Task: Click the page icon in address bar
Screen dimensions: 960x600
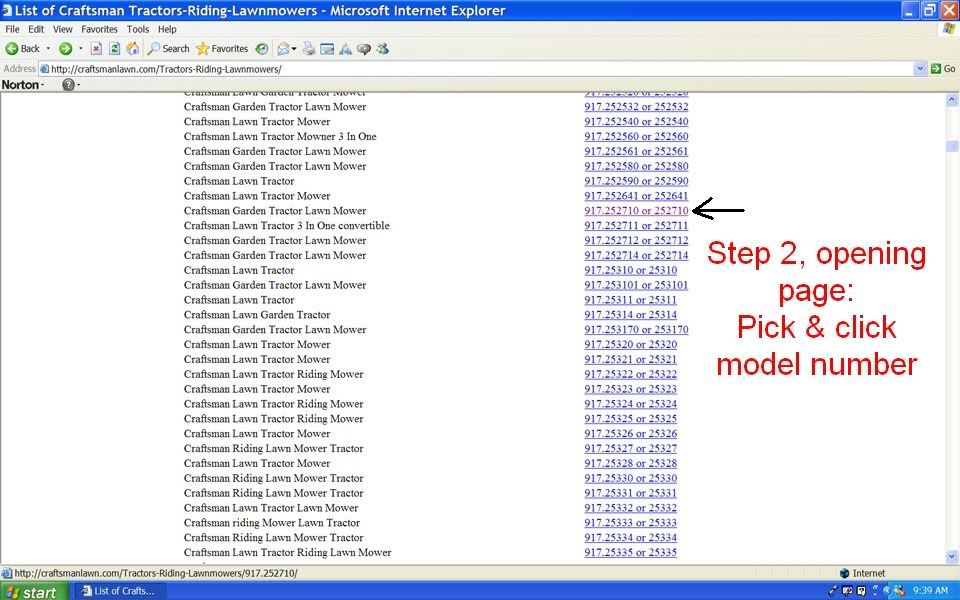Action: pyautogui.click(x=44, y=69)
